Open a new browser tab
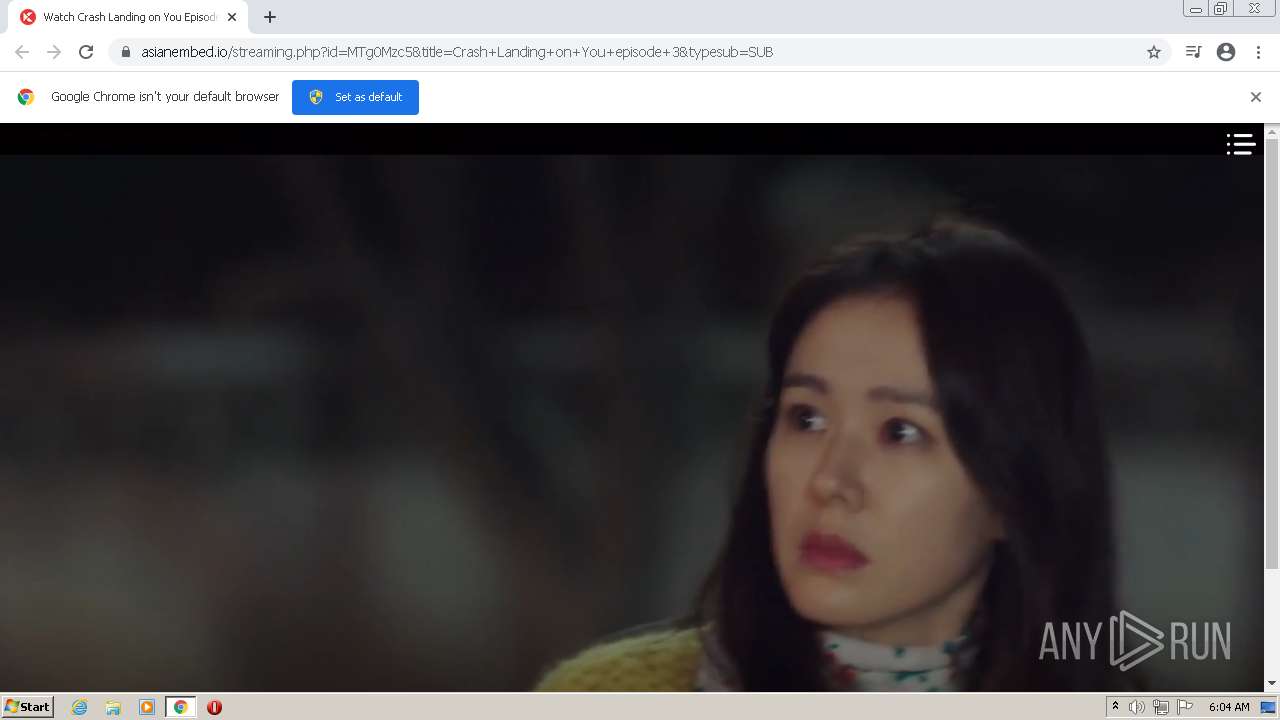This screenshot has width=1280, height=720. tap(270, 17)
